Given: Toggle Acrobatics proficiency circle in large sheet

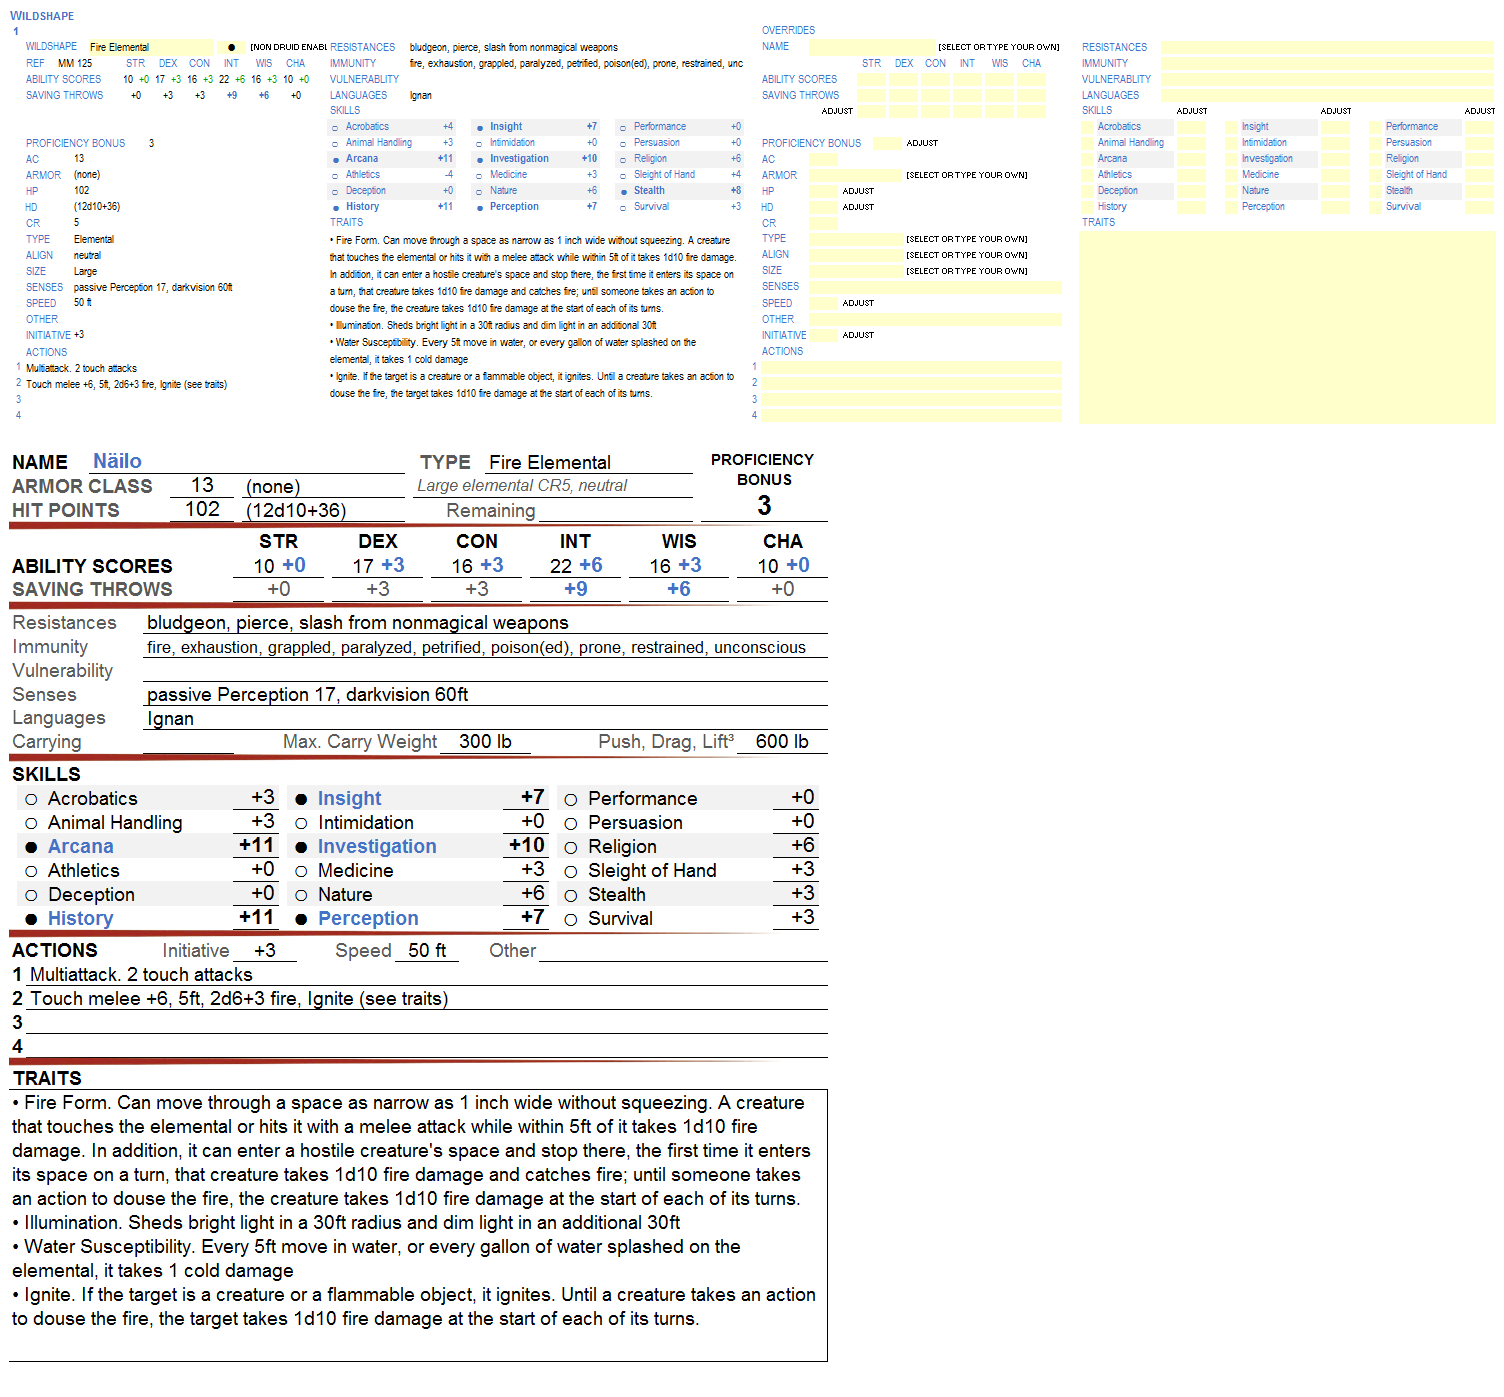Looking at the screenshot, I should pos(32,800).
